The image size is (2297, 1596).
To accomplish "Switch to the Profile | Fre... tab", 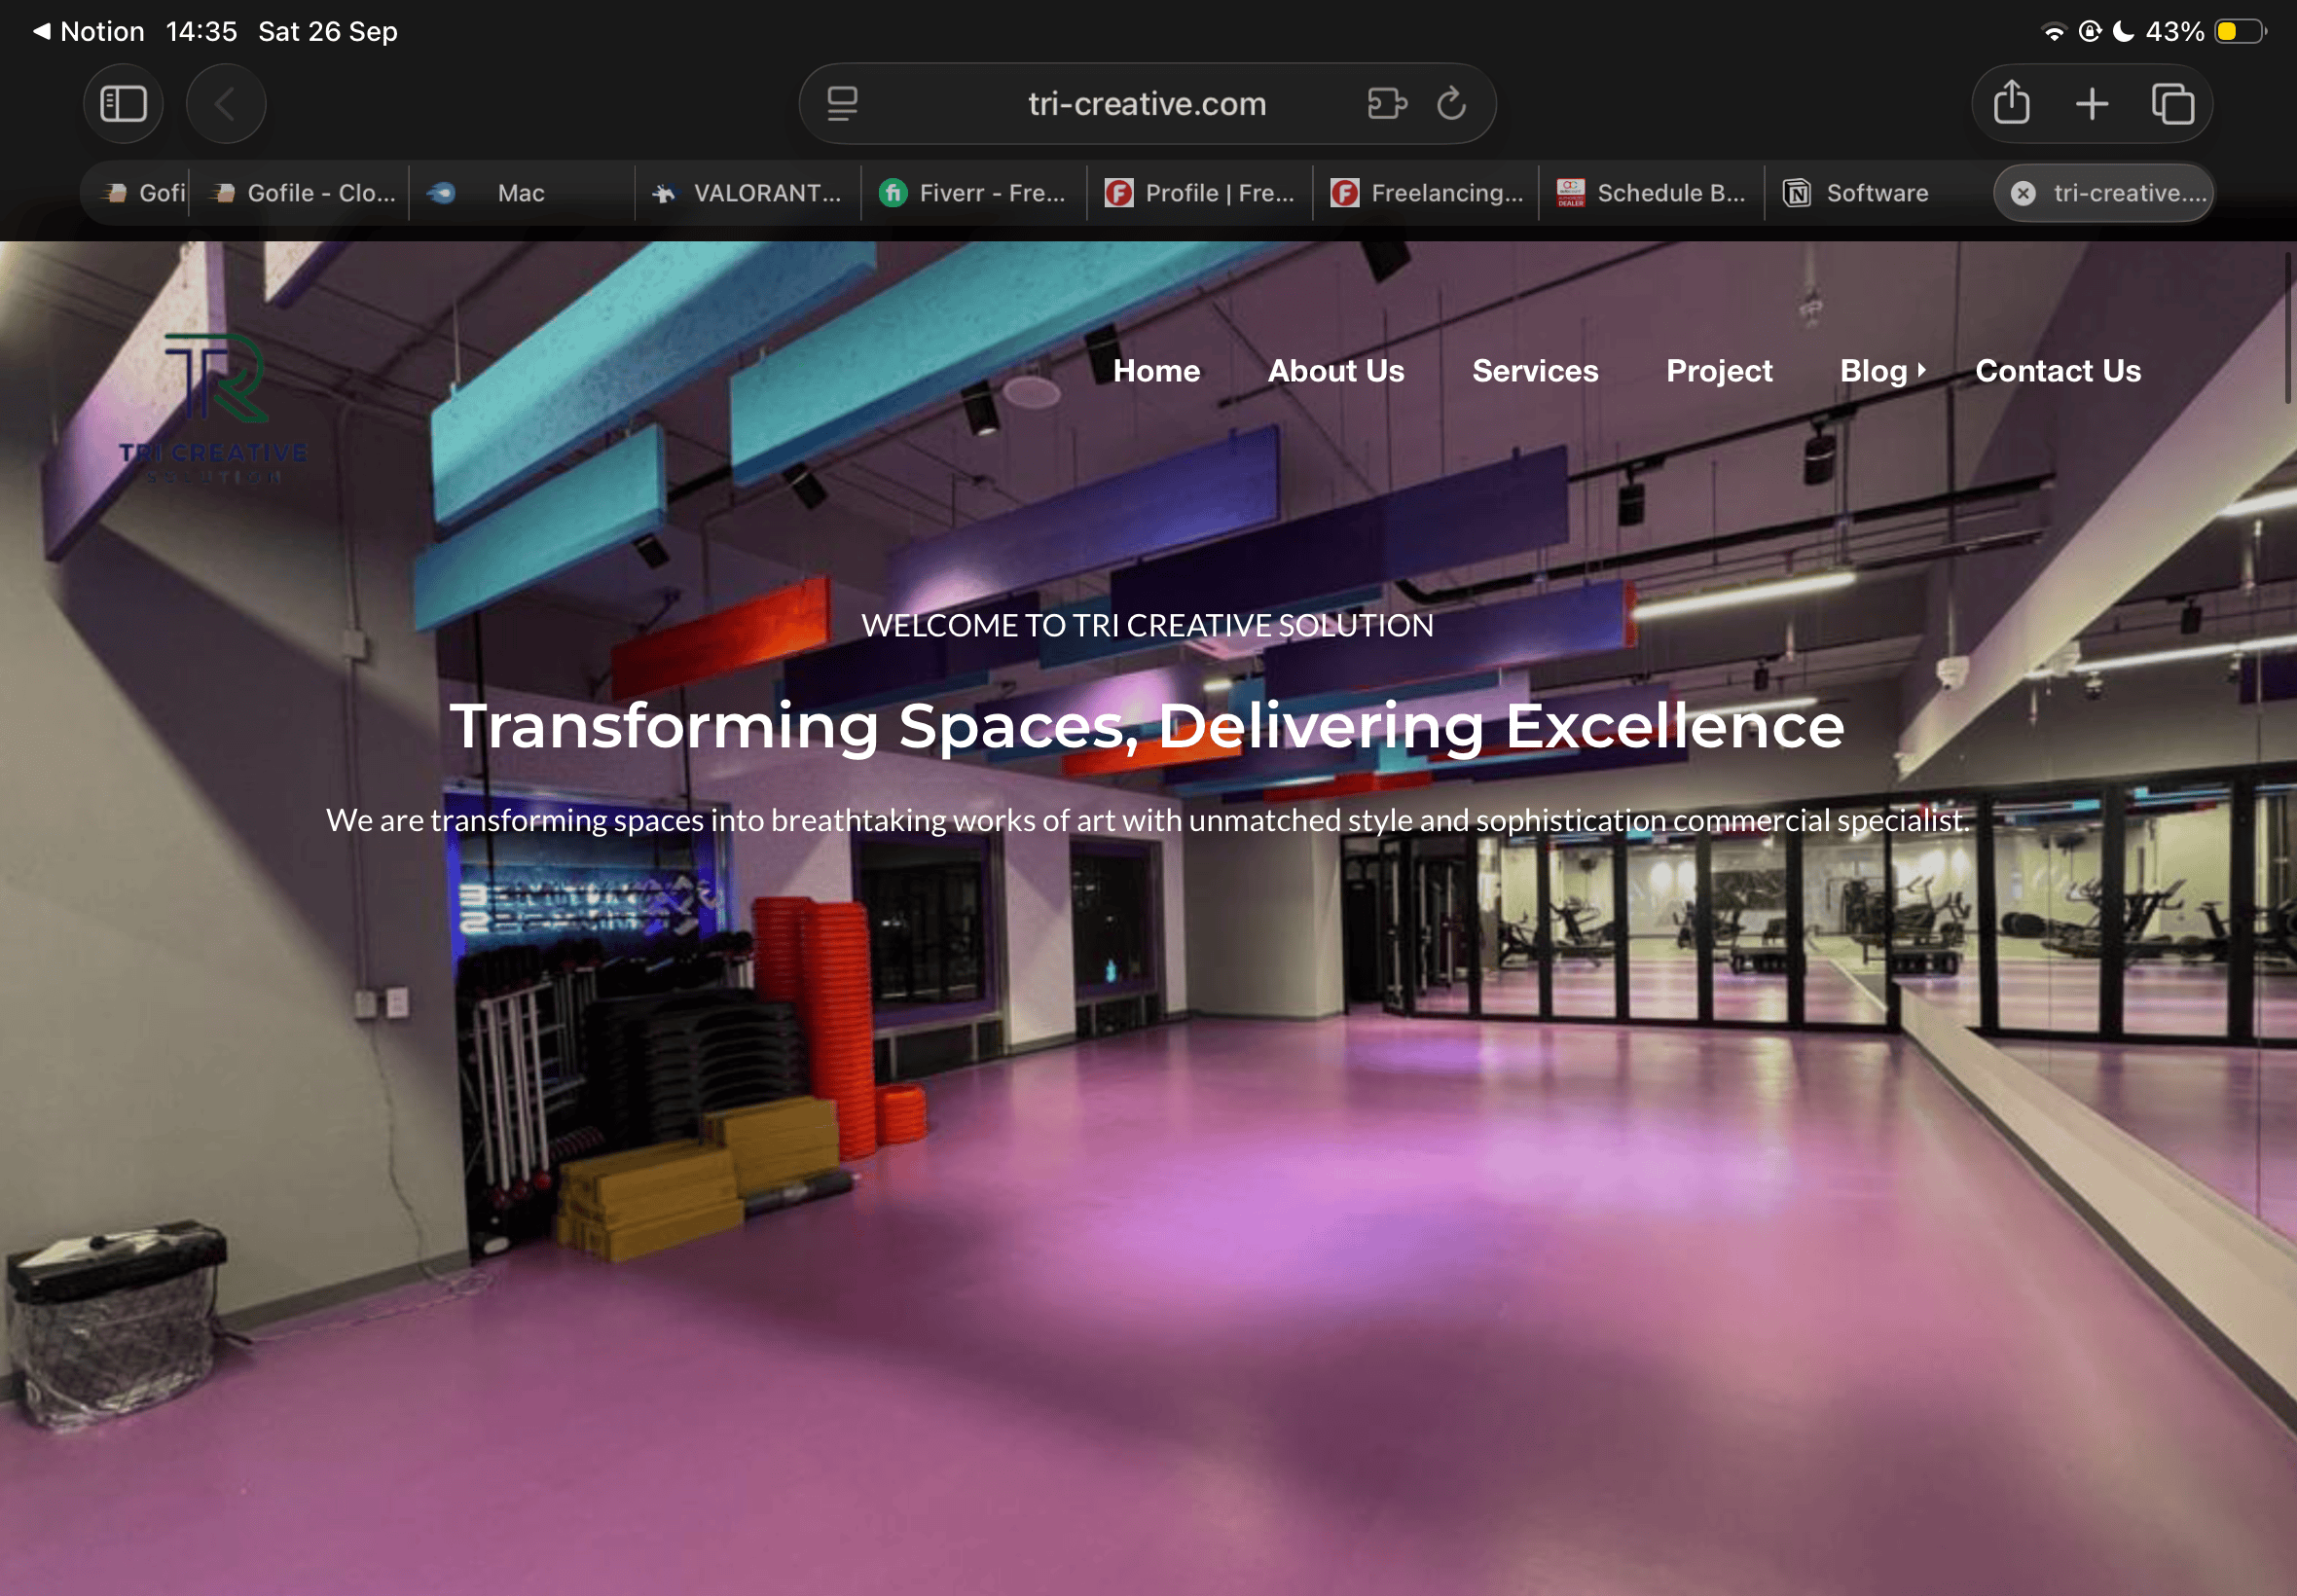I will (1200, 193).
